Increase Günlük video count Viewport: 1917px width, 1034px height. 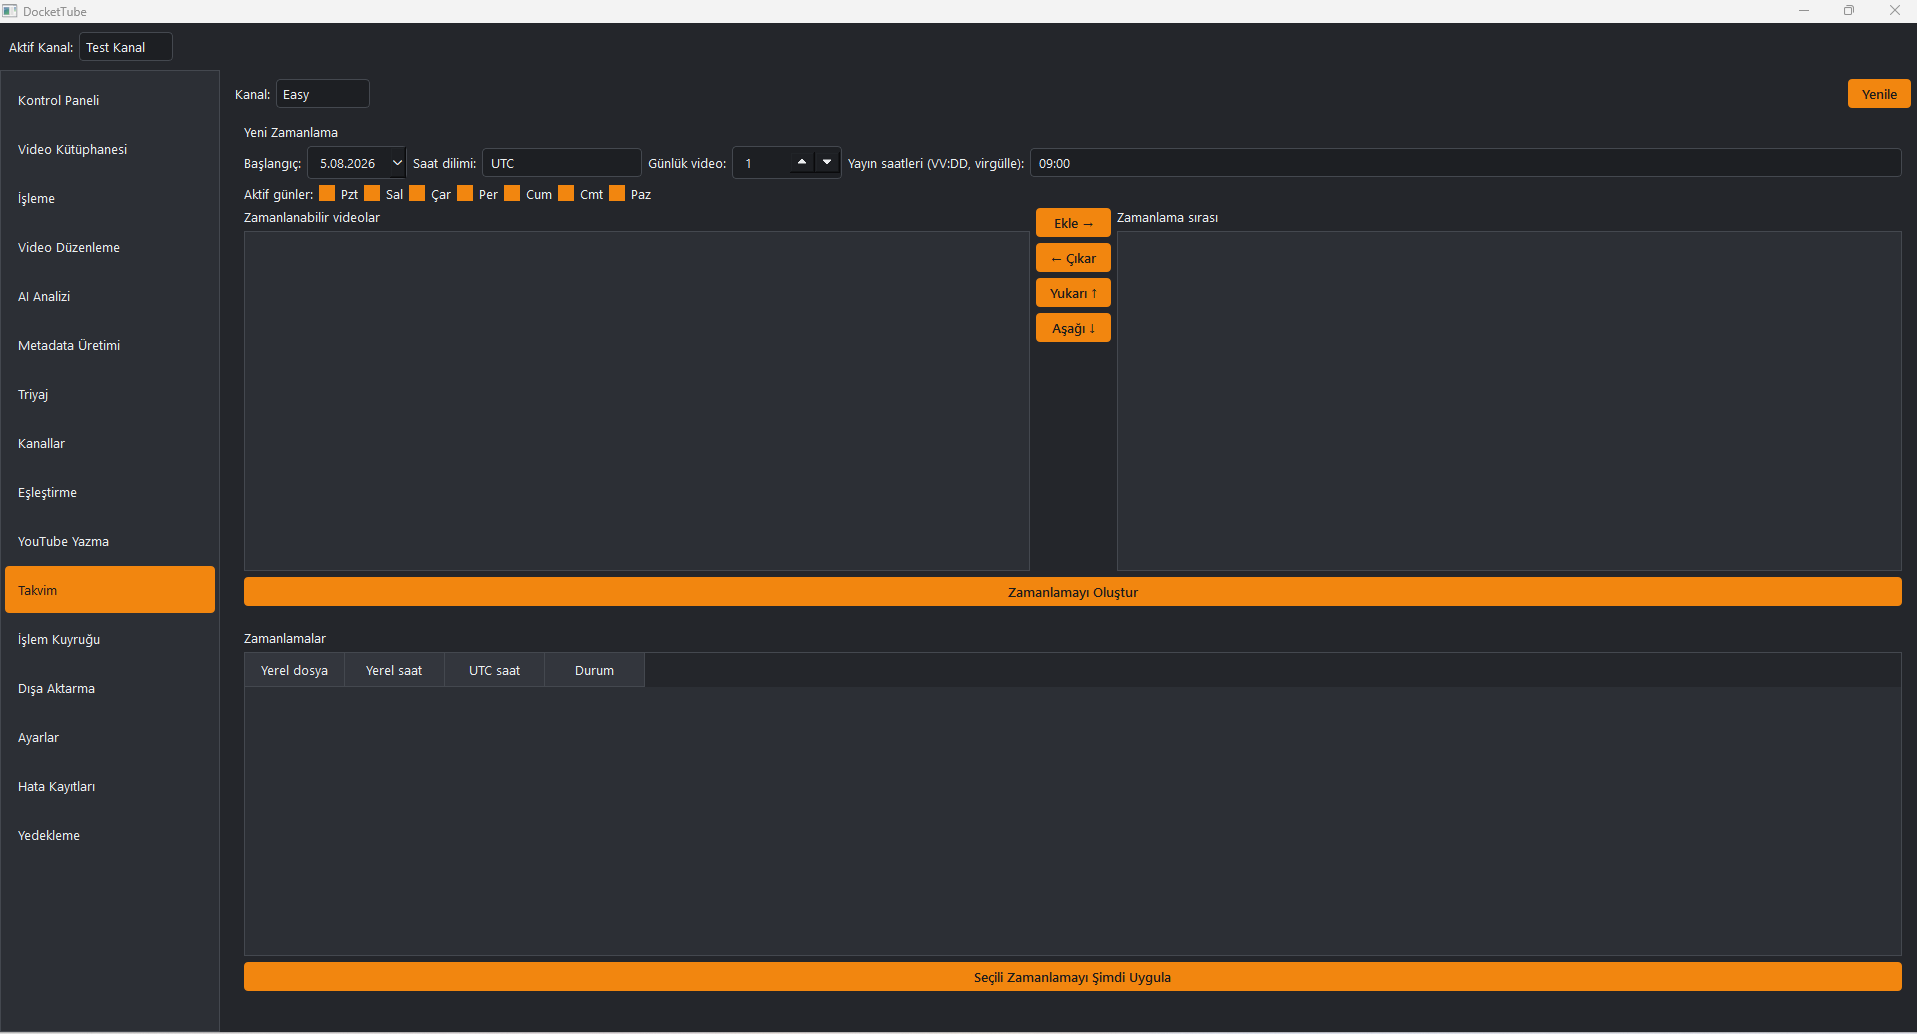pyautogui.click(x=802, y=162)
